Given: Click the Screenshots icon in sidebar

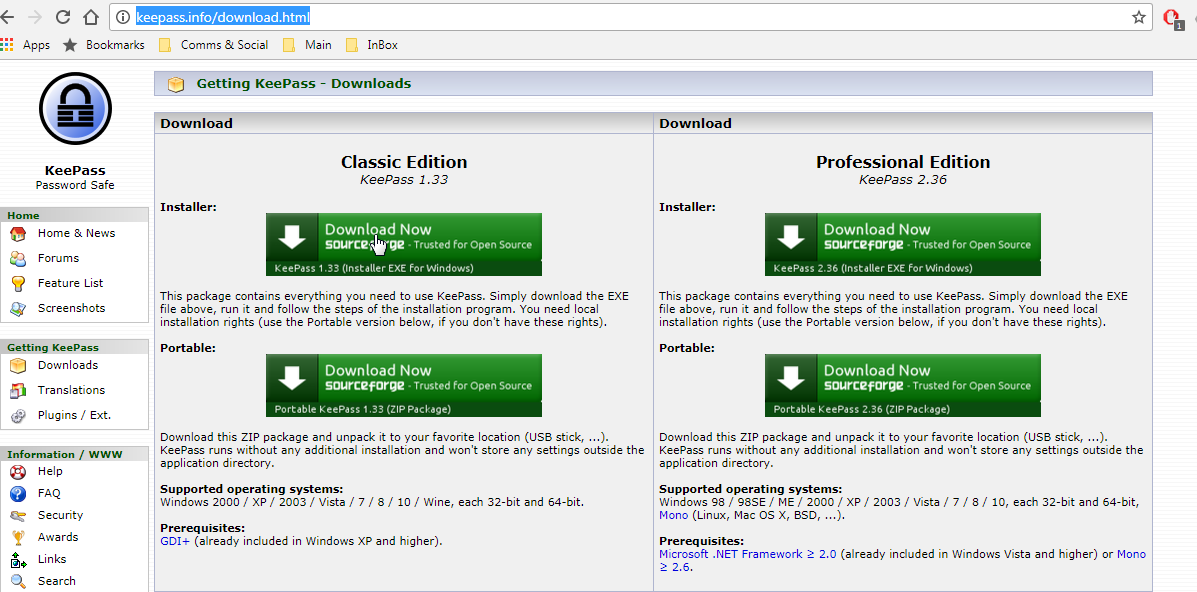Looking at the screenshot, I should 18,309.
